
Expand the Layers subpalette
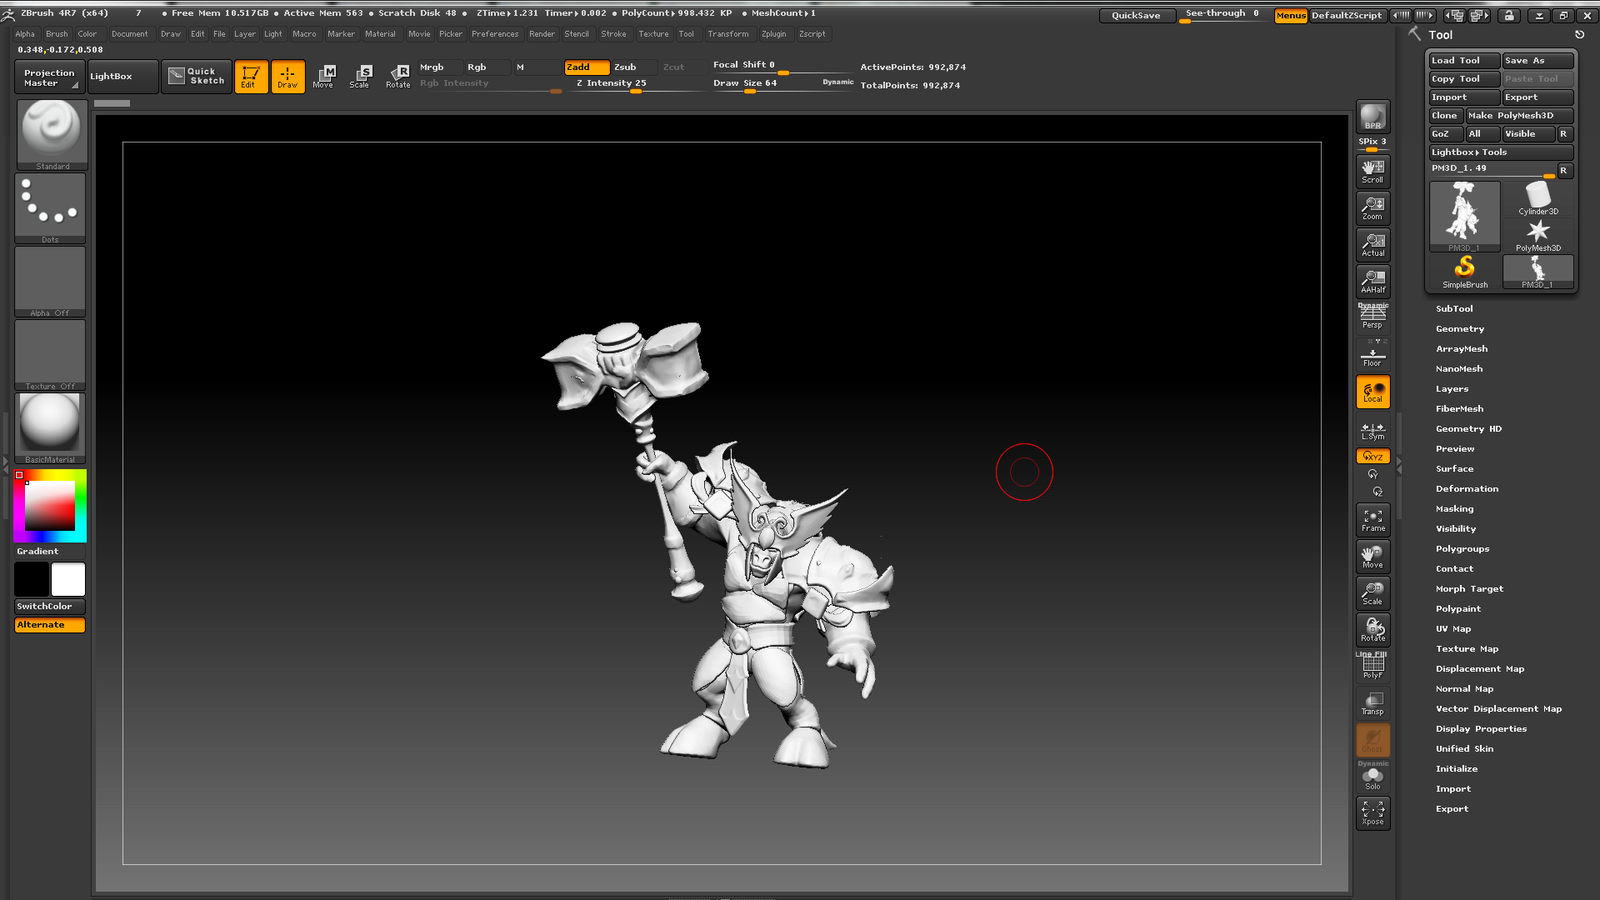pos(1452,389)
